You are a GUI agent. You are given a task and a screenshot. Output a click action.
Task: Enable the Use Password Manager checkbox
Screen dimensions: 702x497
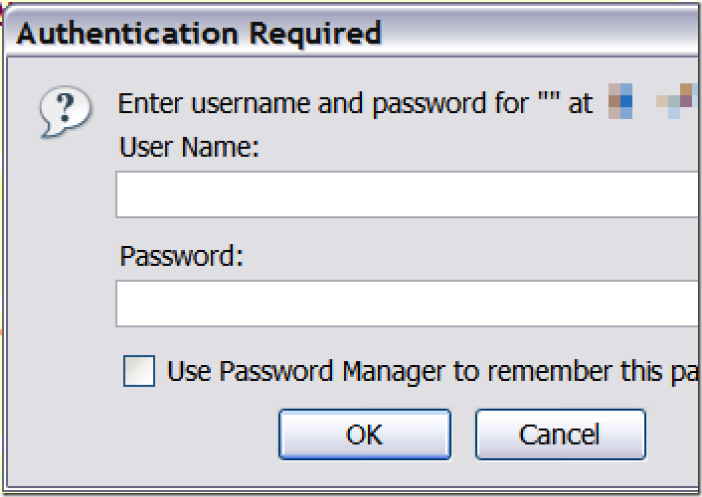point(139,371)
